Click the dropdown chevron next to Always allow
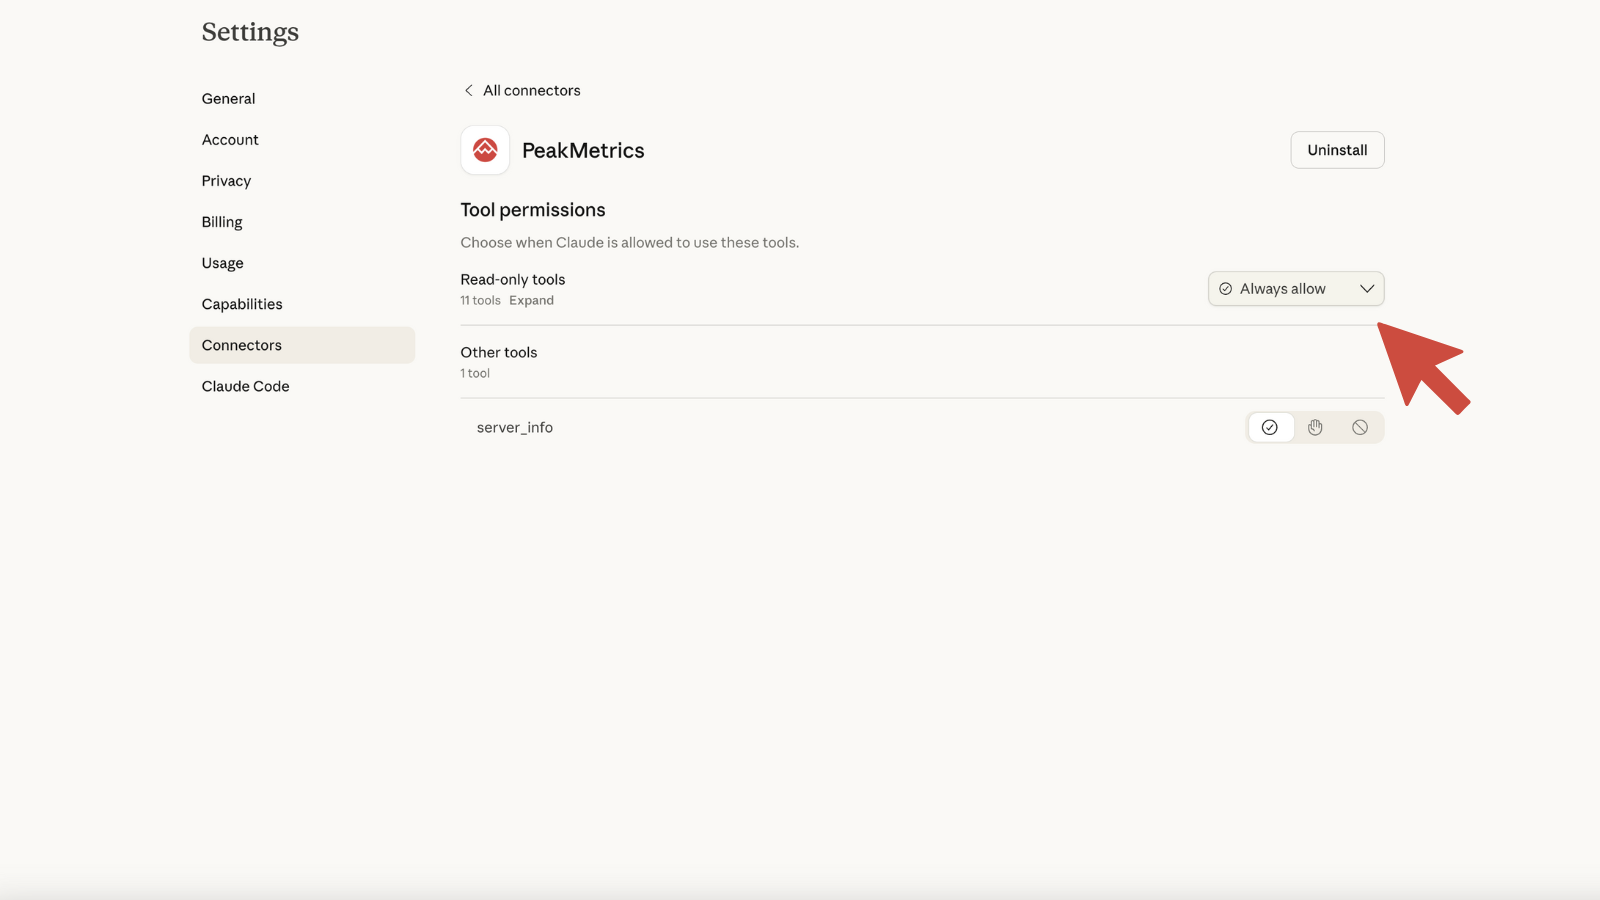The width and height of the screenshot is (1600, 900). click(x=1367, y=289)
